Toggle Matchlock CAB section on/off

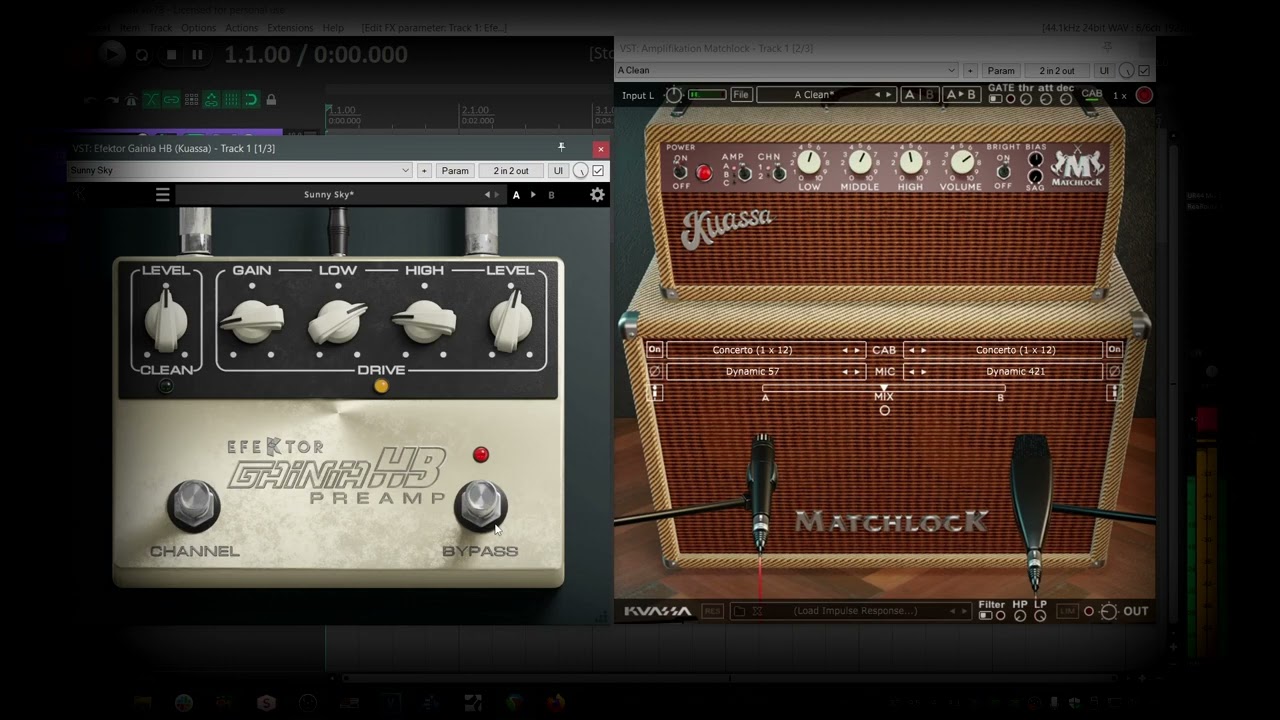pyautogui.click(x=1092, y=95)
